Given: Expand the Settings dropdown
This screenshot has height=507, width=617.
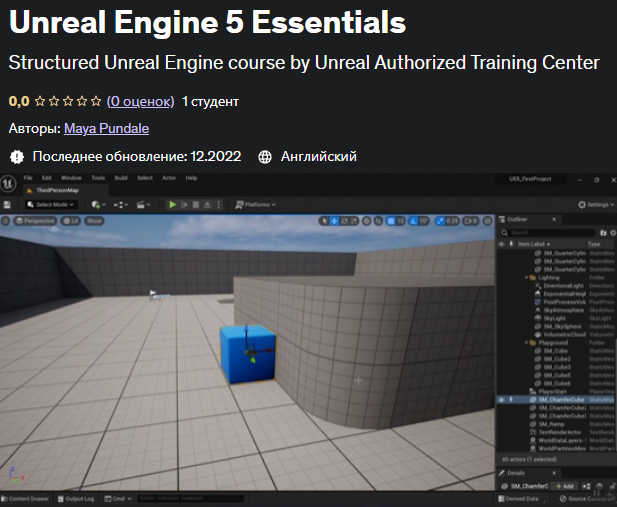Looking at the screenshot, I should pos(595,204).
